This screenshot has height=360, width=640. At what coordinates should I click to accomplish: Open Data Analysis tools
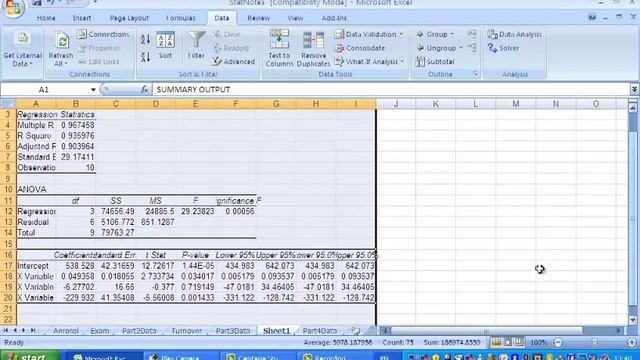(514, 34)
